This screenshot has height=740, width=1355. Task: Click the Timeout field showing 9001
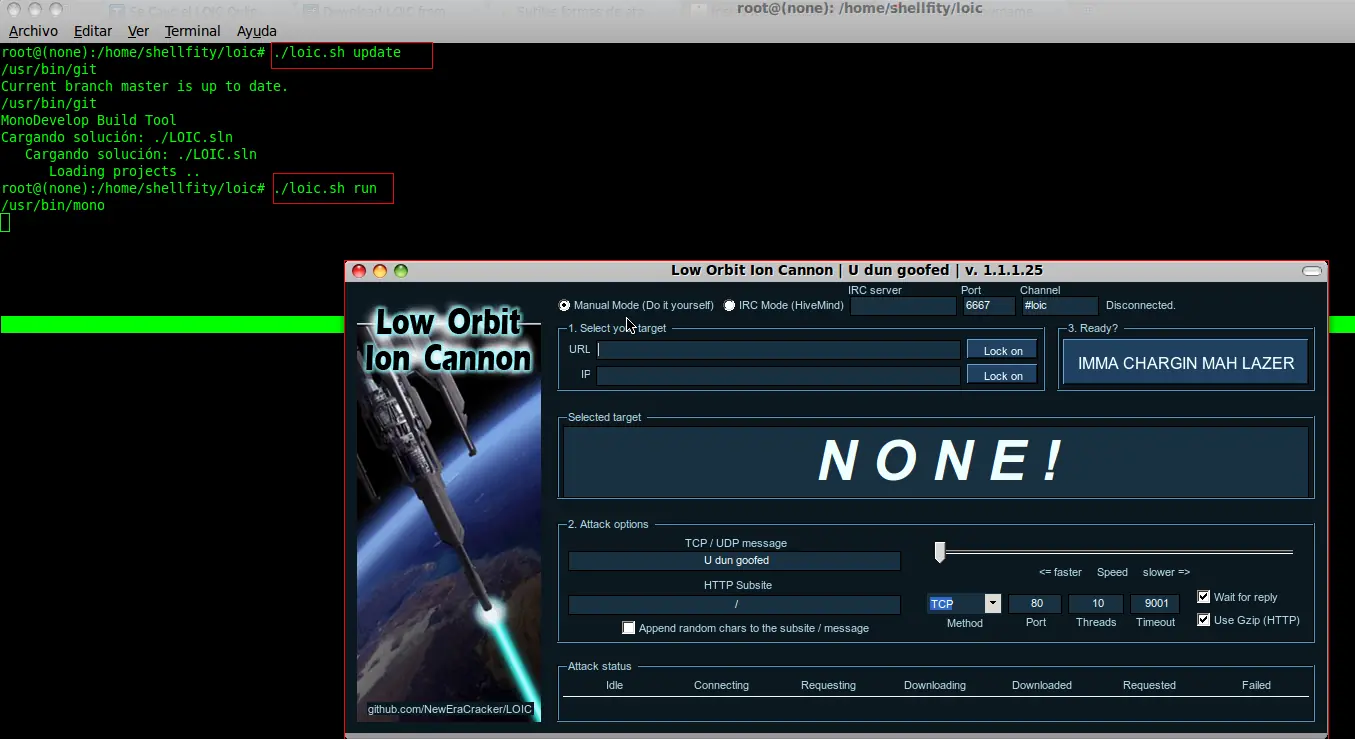click(1155, 603)
